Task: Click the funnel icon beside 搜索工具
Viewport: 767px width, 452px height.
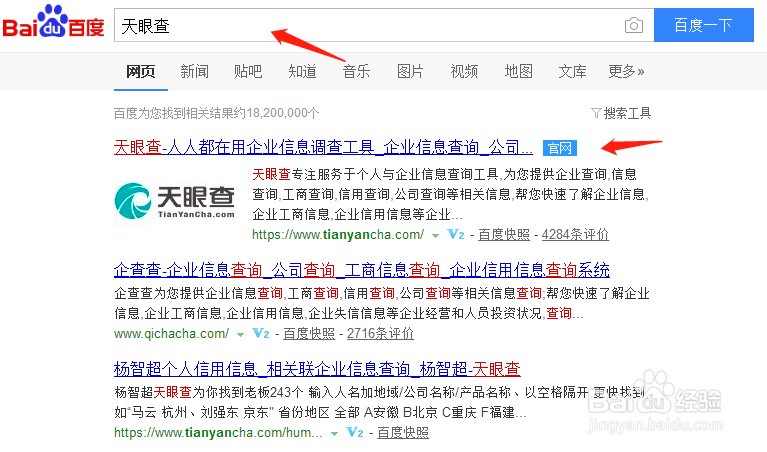Action: pyautogui.click(x=596, y=113)
